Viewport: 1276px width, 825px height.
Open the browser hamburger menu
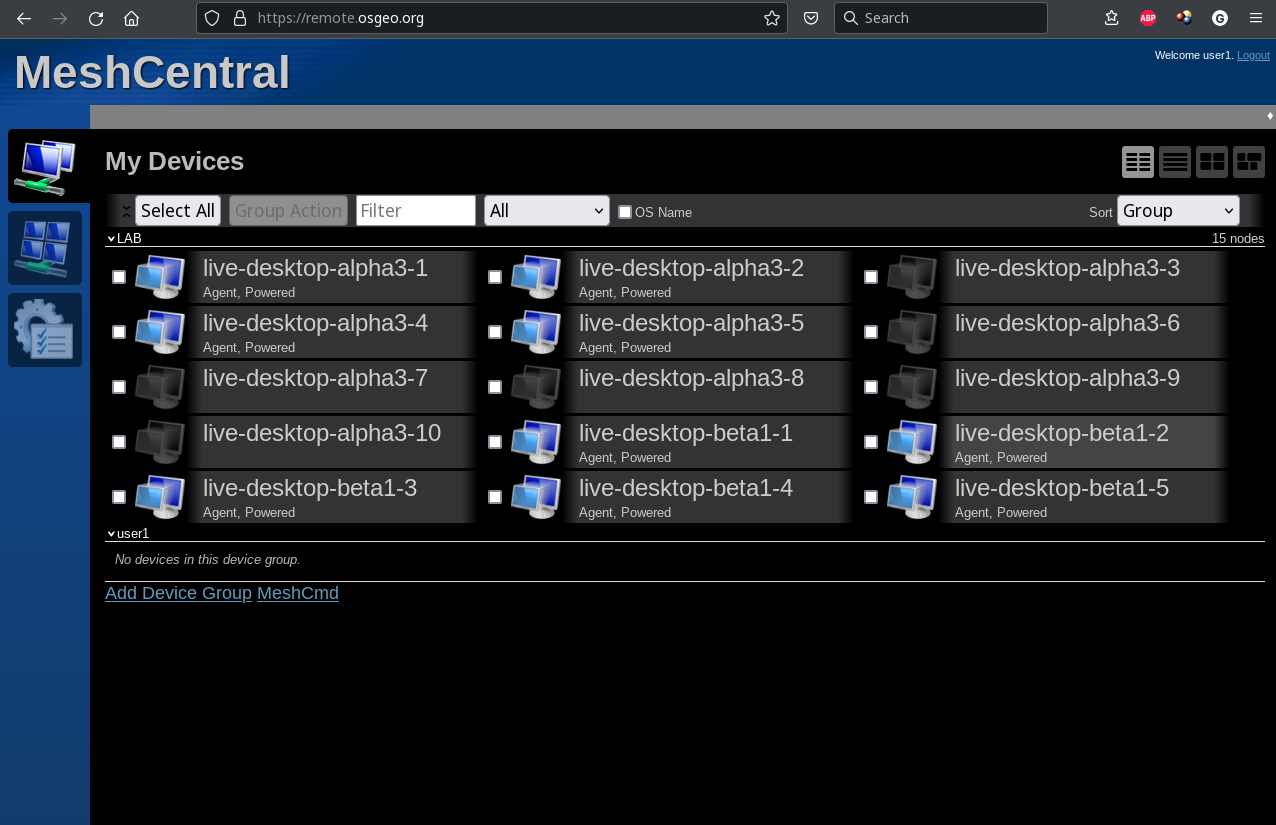pos(1256,18)
